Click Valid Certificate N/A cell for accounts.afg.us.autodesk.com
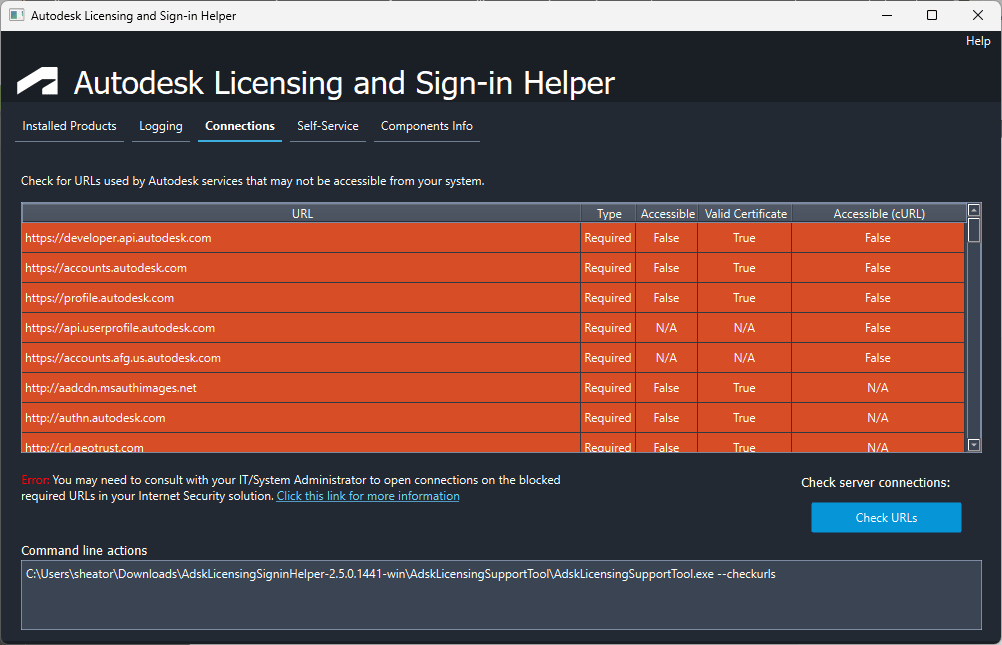 click(744, 358)
